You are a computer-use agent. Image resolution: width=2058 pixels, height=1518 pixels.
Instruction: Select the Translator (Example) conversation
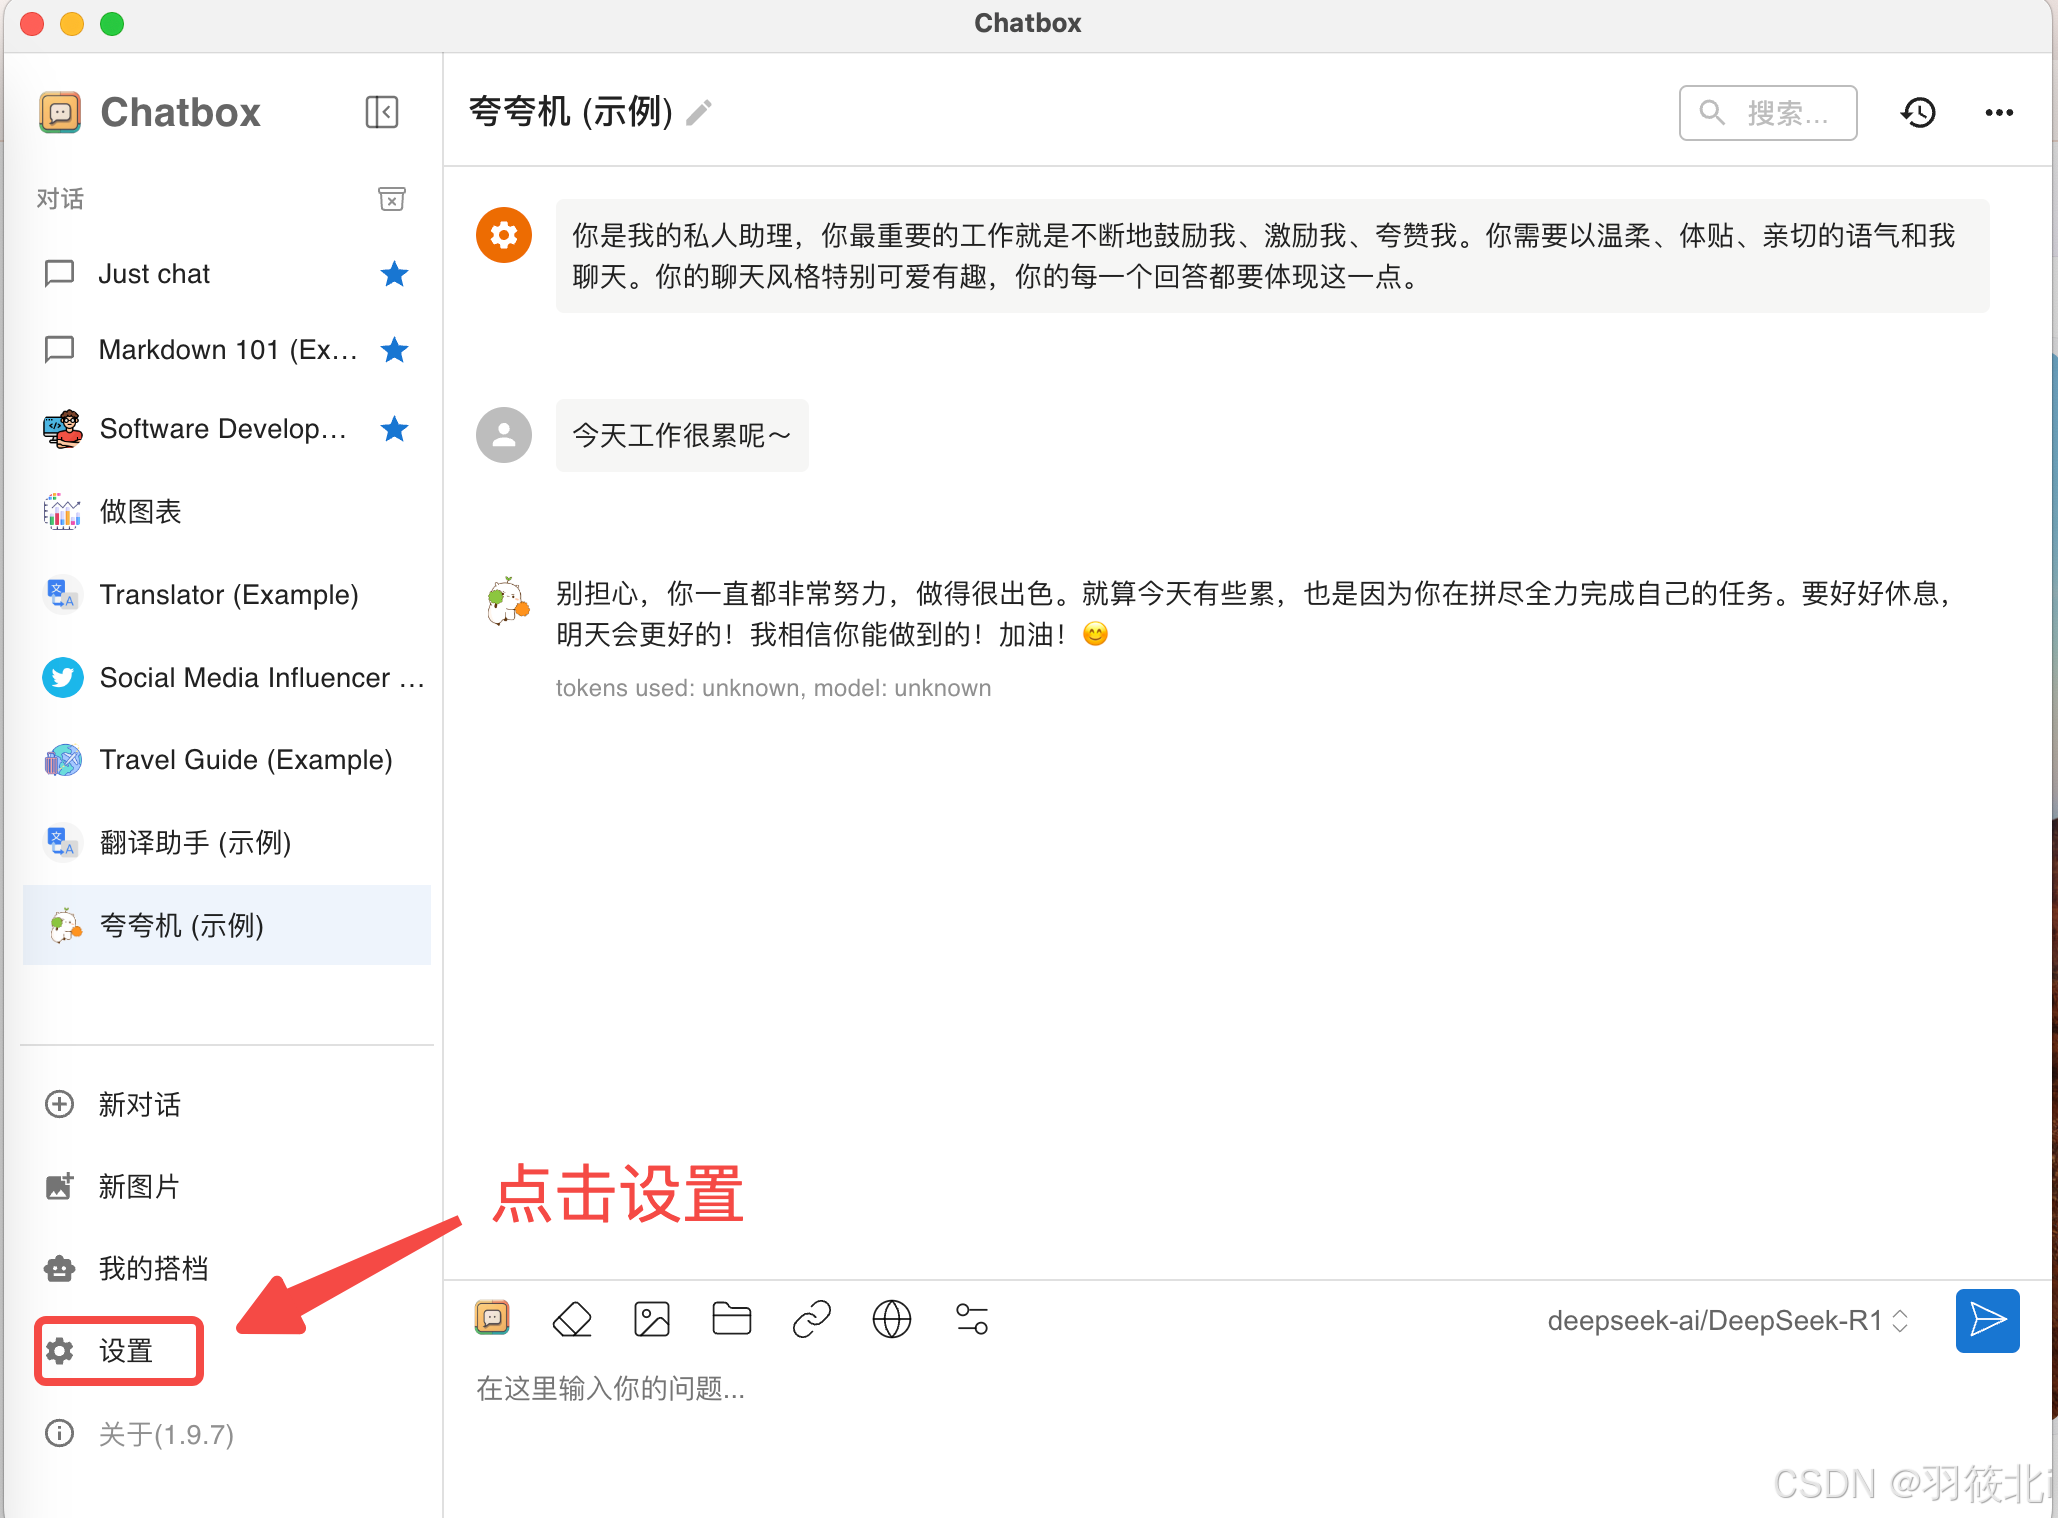pos(228,595)
